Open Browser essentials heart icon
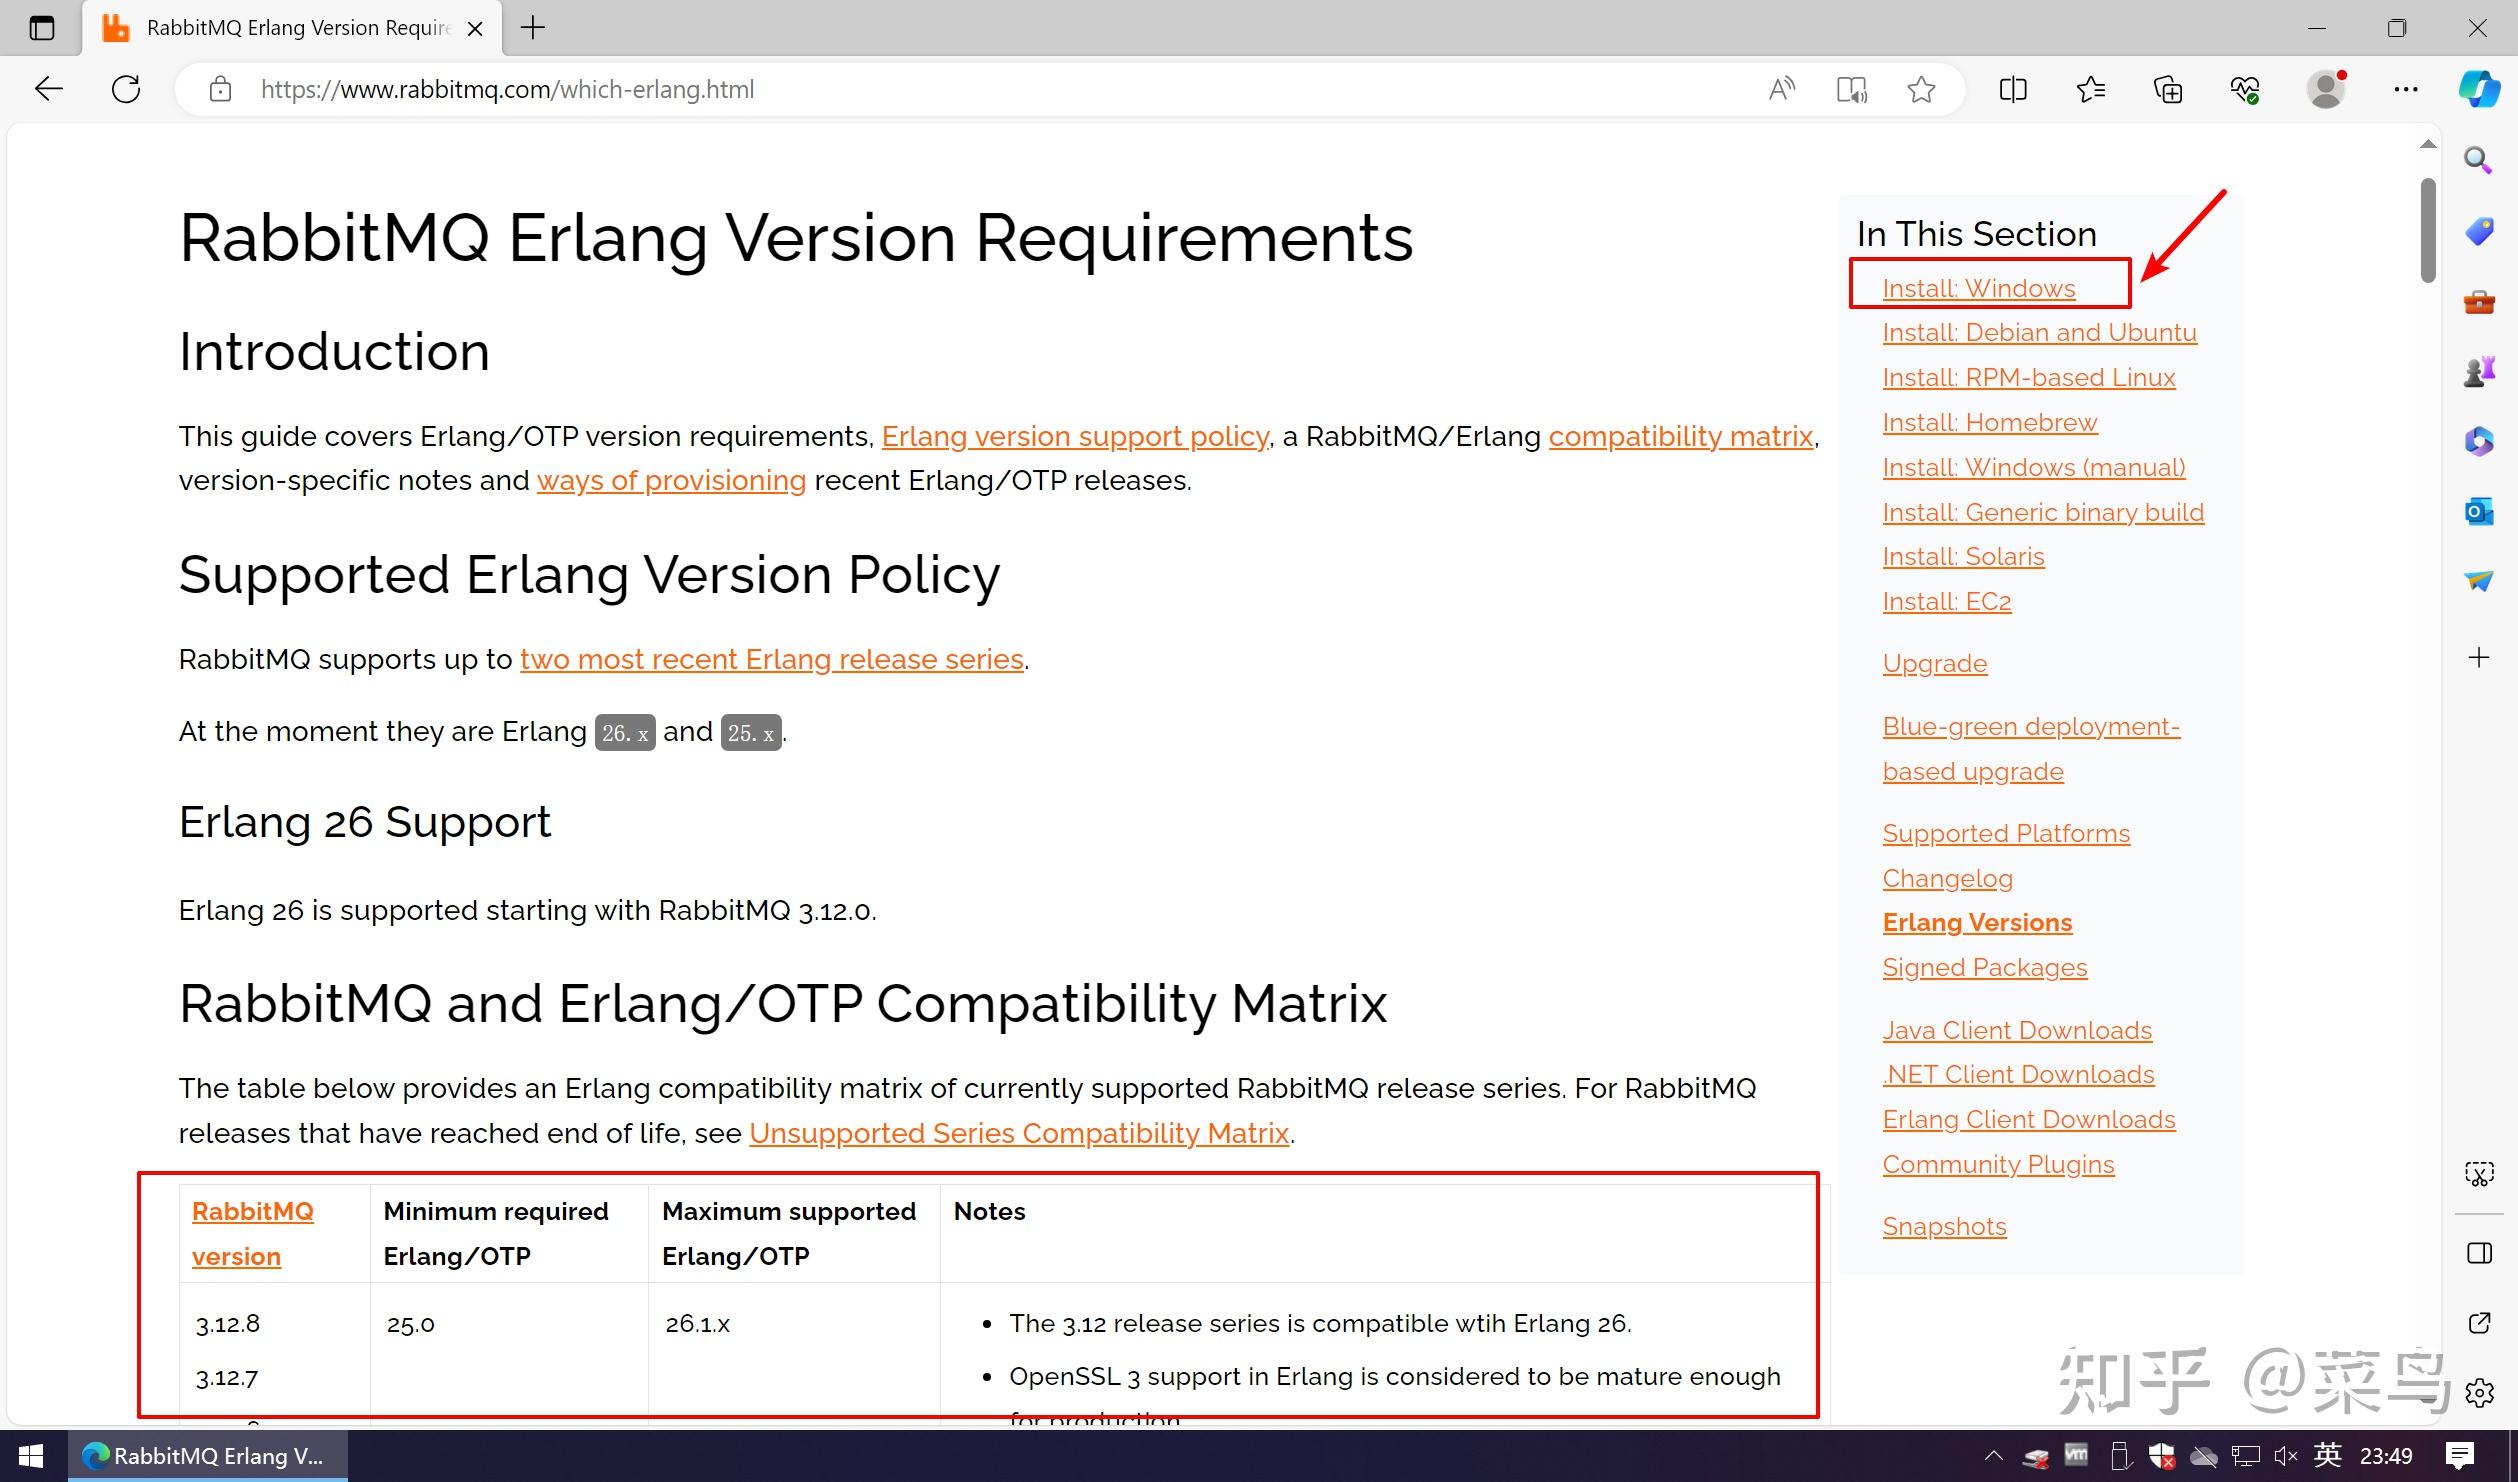The image size is (2518, 1482). click(2245, 90)
